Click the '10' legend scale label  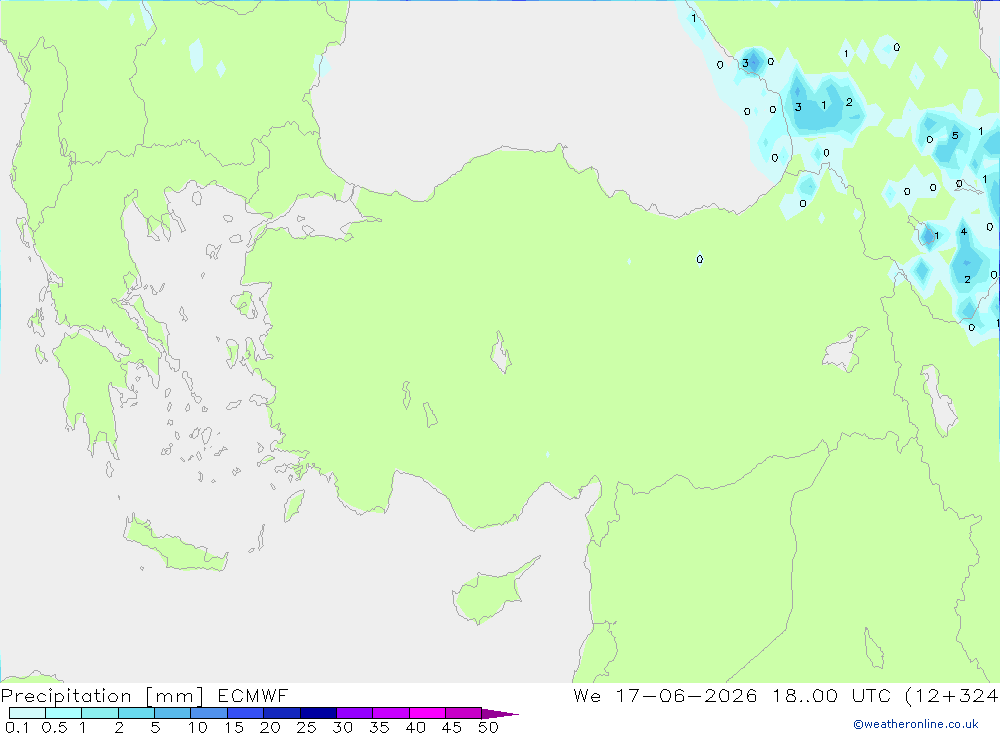197,727
